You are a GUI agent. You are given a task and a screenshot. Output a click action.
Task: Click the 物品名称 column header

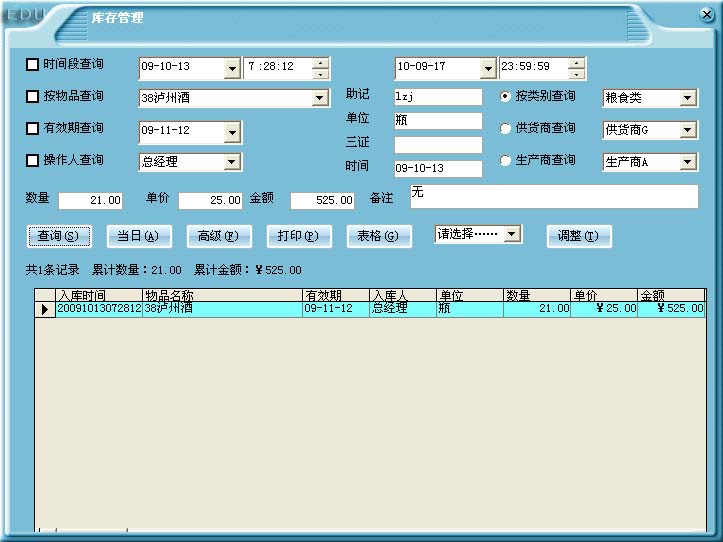coord(222,295)
